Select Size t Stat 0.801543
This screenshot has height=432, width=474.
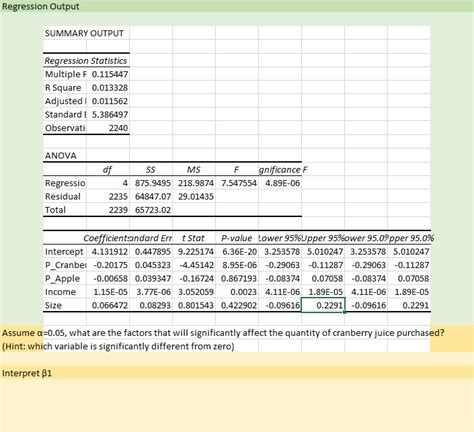click(196, 305)
